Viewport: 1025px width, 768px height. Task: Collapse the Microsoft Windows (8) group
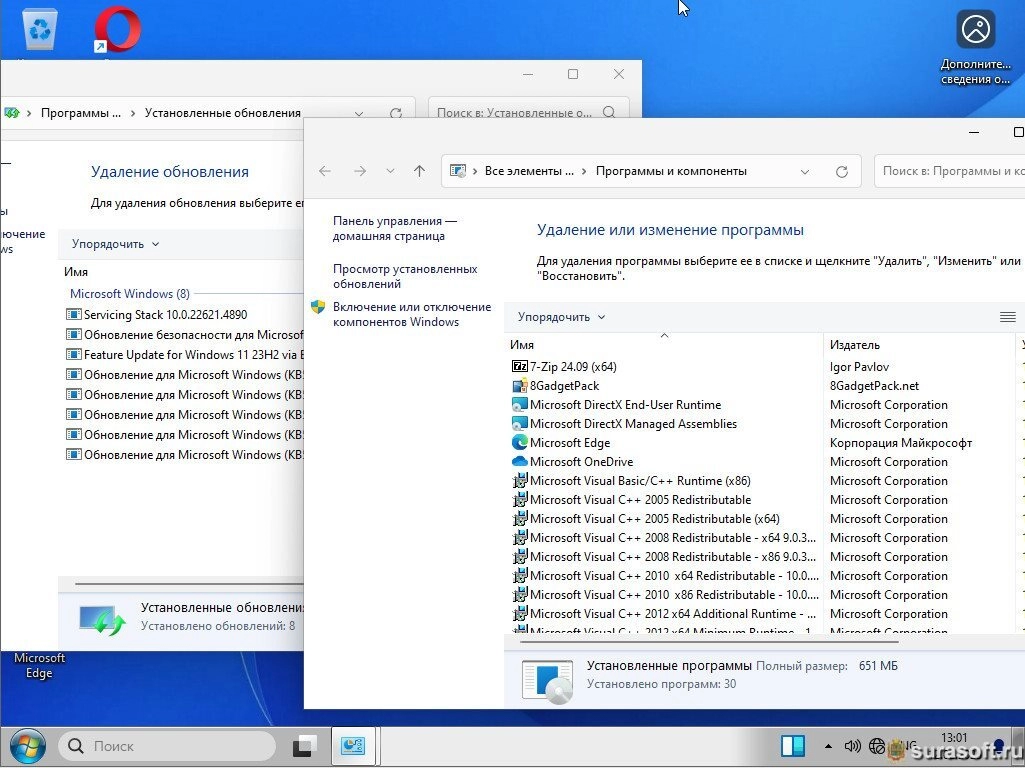[129, 293]
